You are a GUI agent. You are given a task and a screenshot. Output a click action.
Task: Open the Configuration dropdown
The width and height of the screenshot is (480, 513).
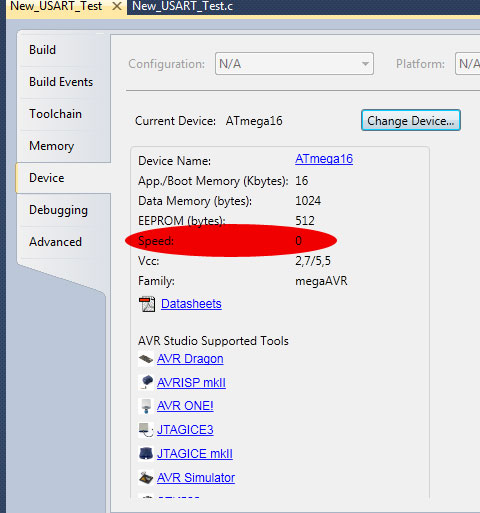pyautogui.click(x=294, y=64)
